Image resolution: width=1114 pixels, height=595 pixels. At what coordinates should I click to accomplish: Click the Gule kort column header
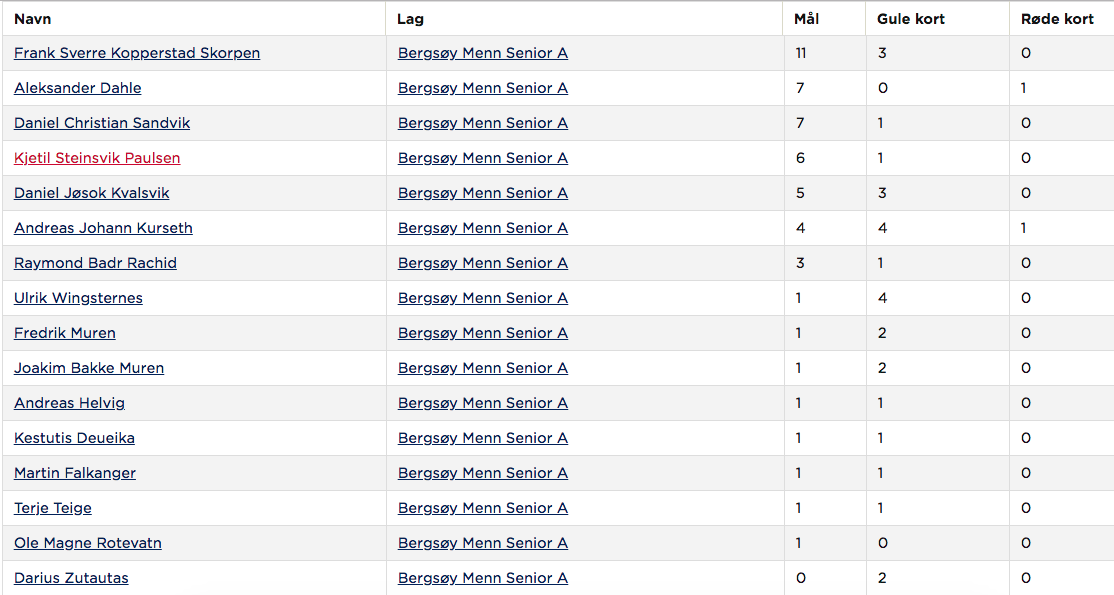[911, 19]
